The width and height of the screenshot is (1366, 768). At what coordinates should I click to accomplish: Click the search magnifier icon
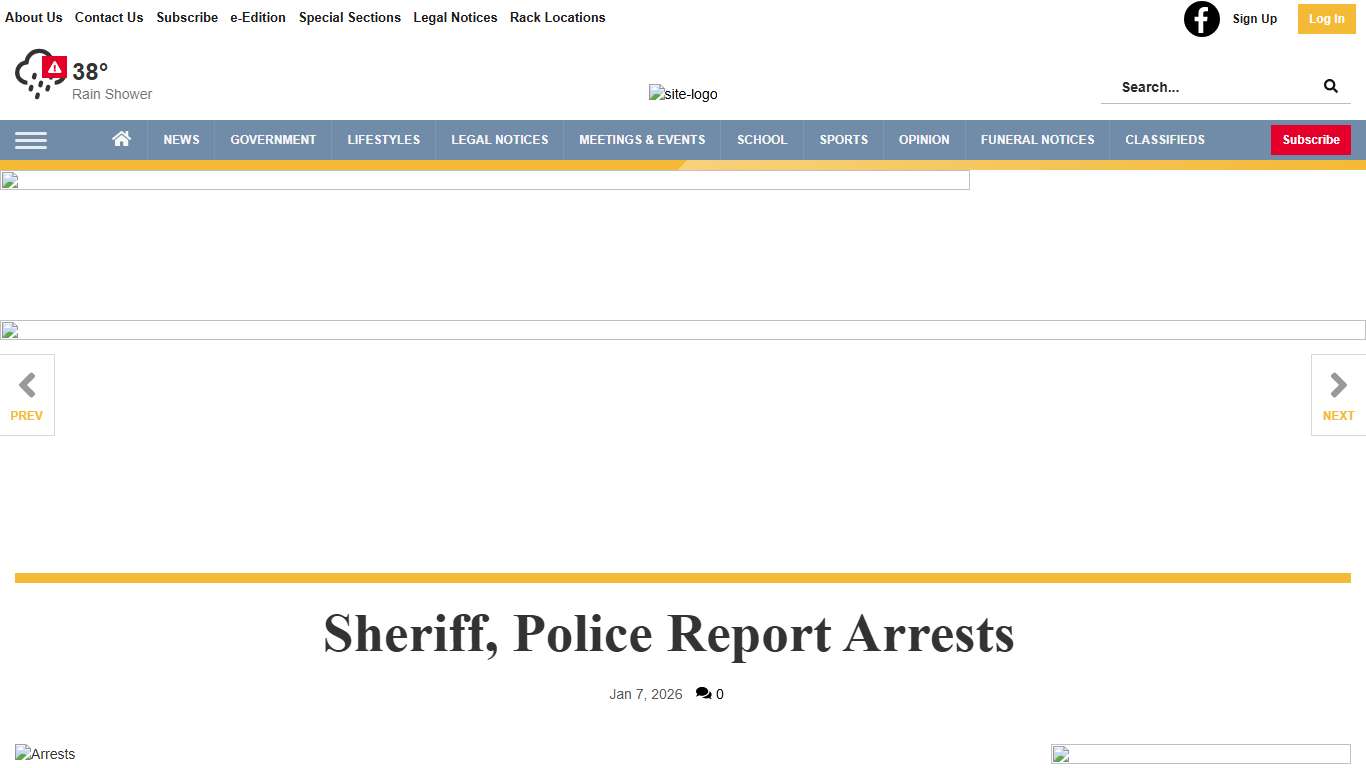(x=1330, y=86)
